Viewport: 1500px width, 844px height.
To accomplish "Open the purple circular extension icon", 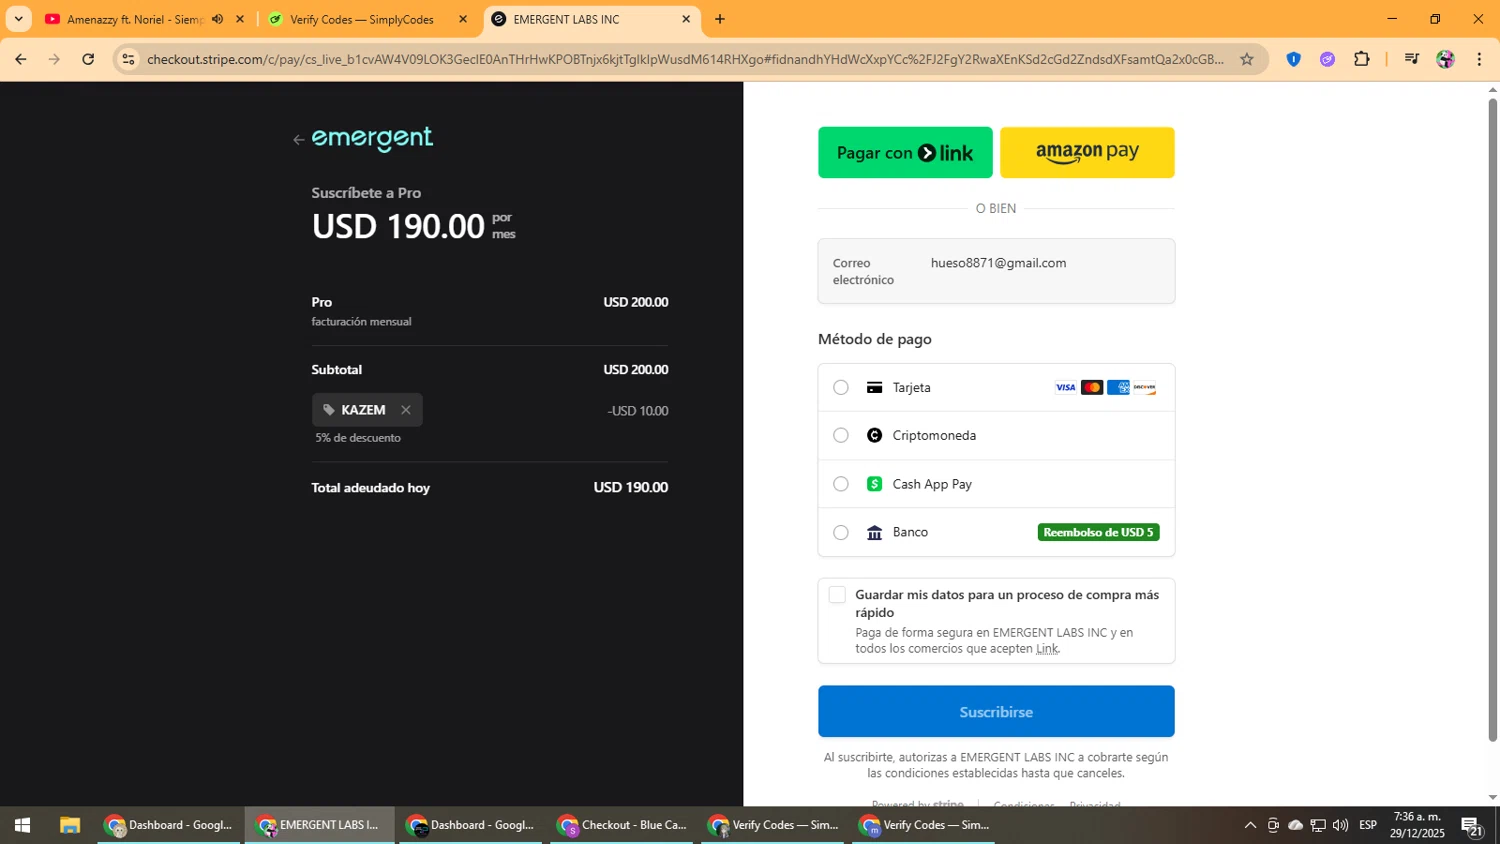I will click(x=1327, y=59).
